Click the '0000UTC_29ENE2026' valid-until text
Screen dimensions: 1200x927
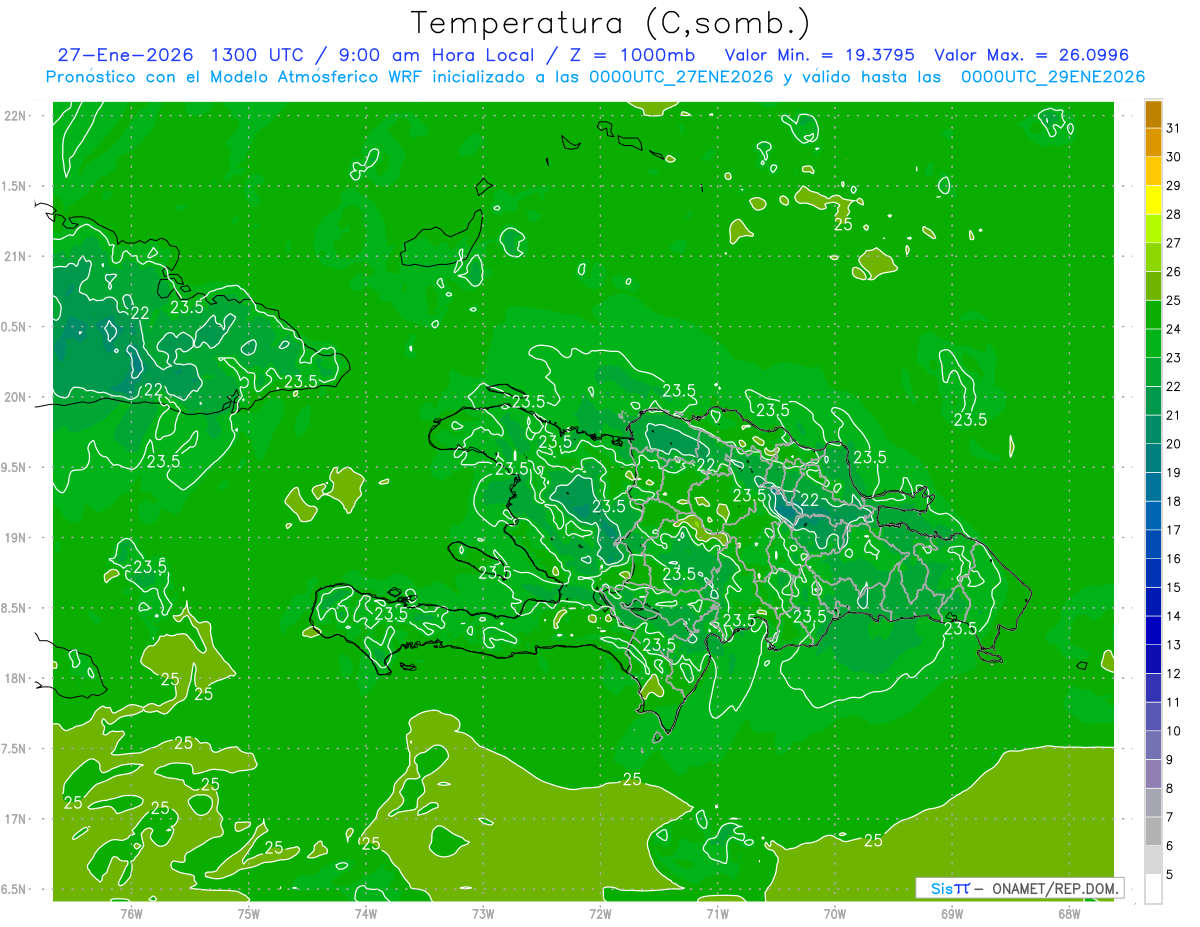point(1053,77)
